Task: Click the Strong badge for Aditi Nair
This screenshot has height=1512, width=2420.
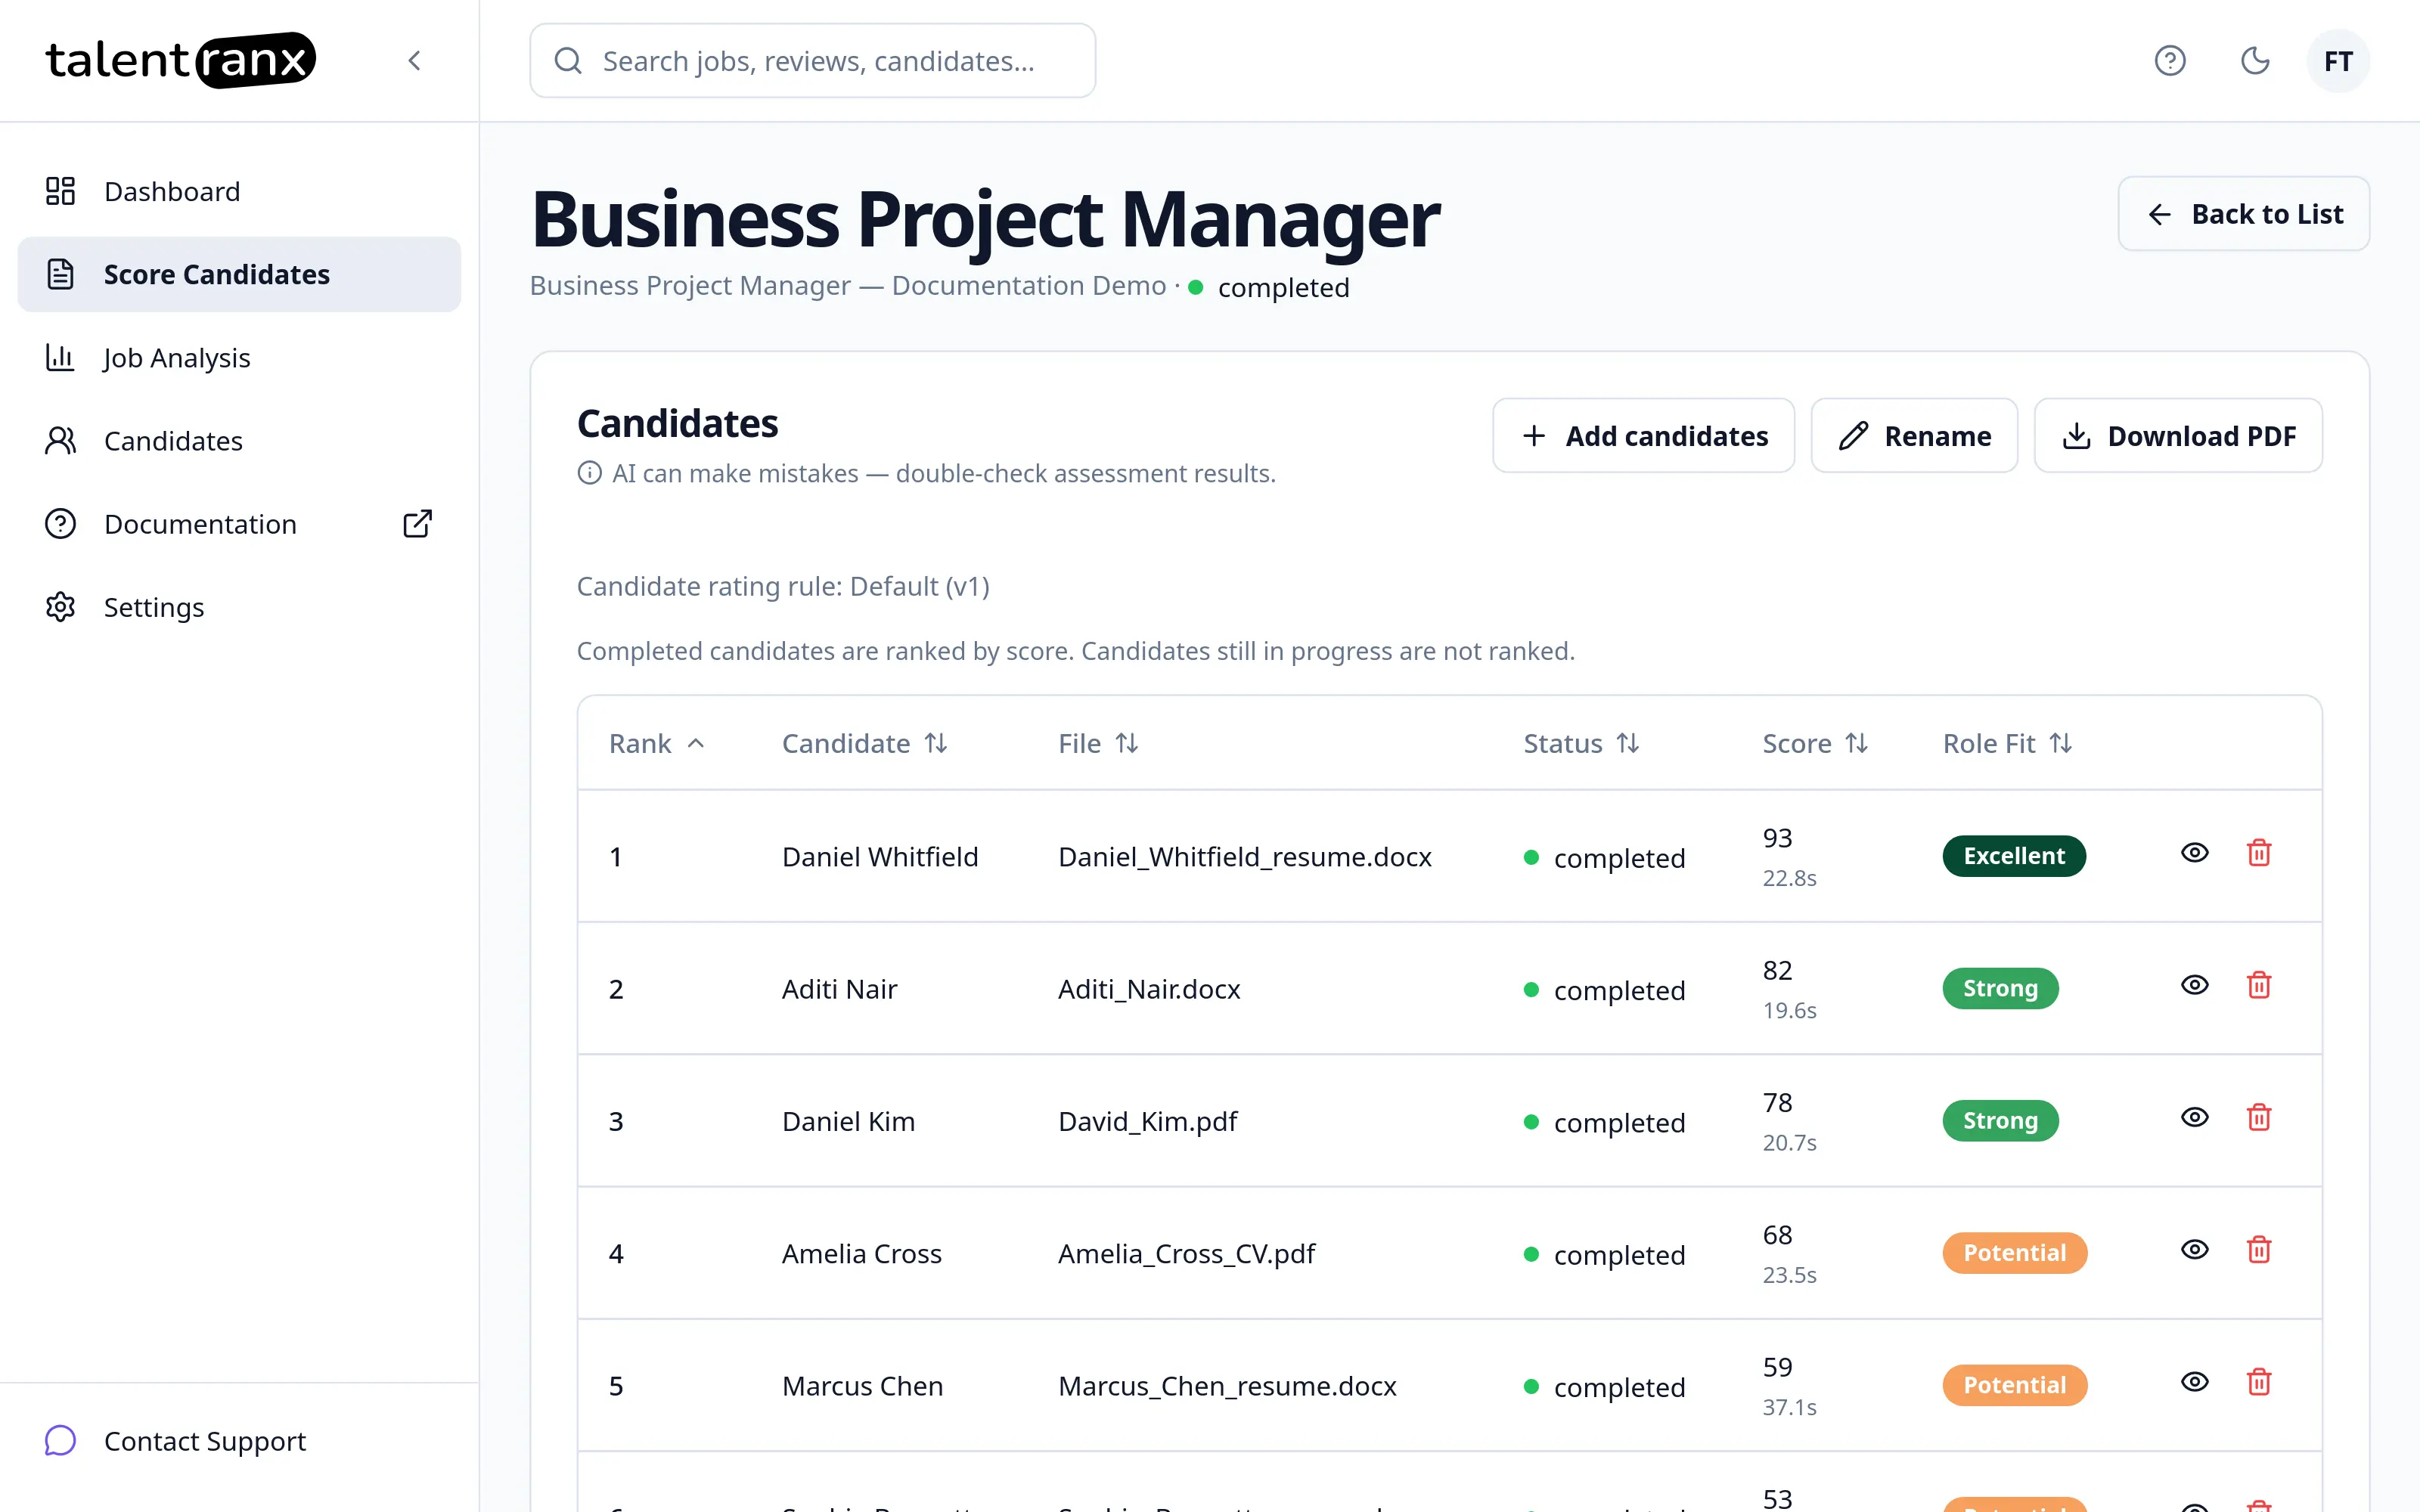Action: pyautogui.click(x=2000, y=988)
